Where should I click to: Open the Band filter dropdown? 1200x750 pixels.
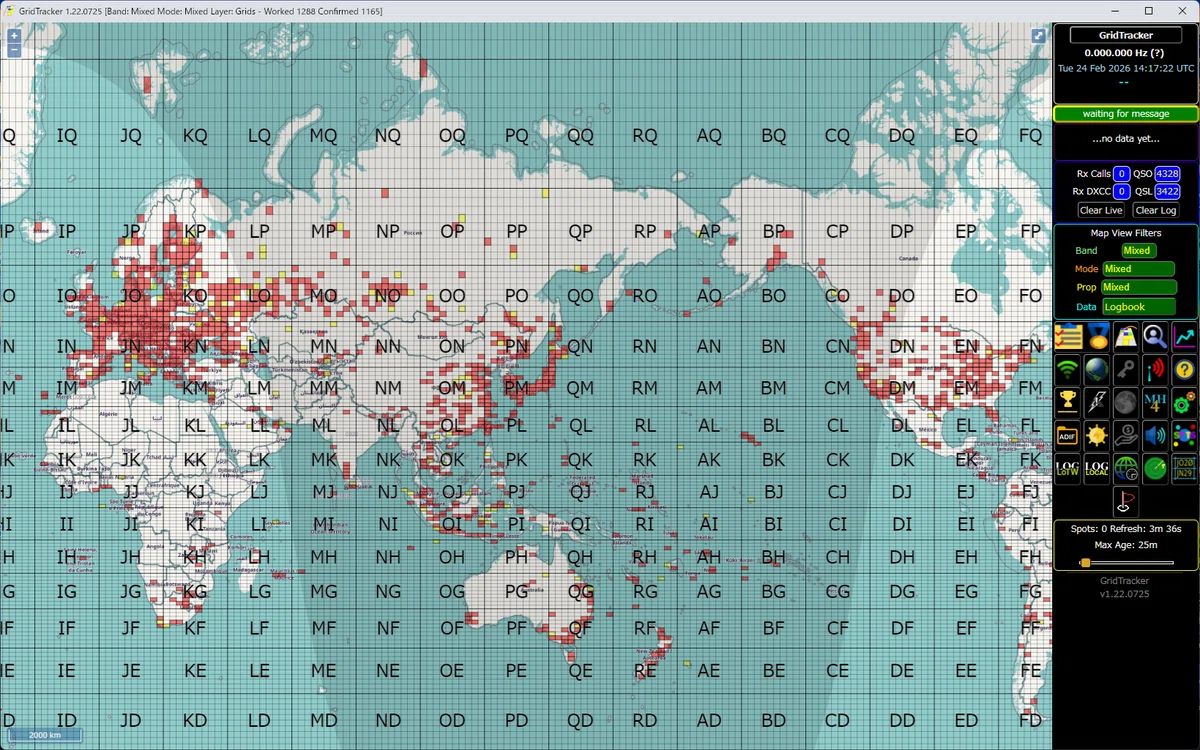tap(1139, 251)
